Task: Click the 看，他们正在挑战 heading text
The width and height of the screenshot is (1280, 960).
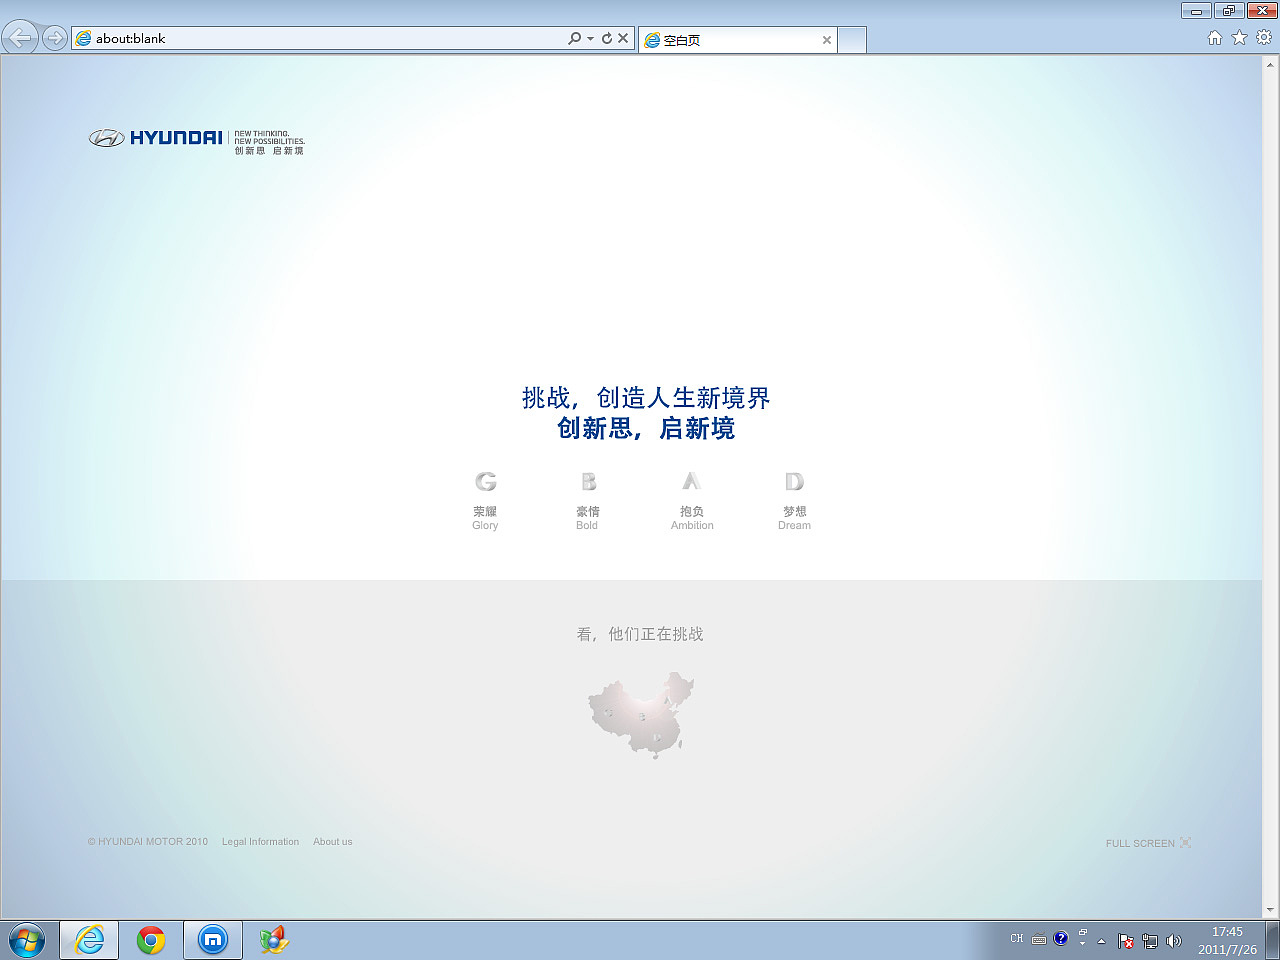Action: [x=640, y=634]
